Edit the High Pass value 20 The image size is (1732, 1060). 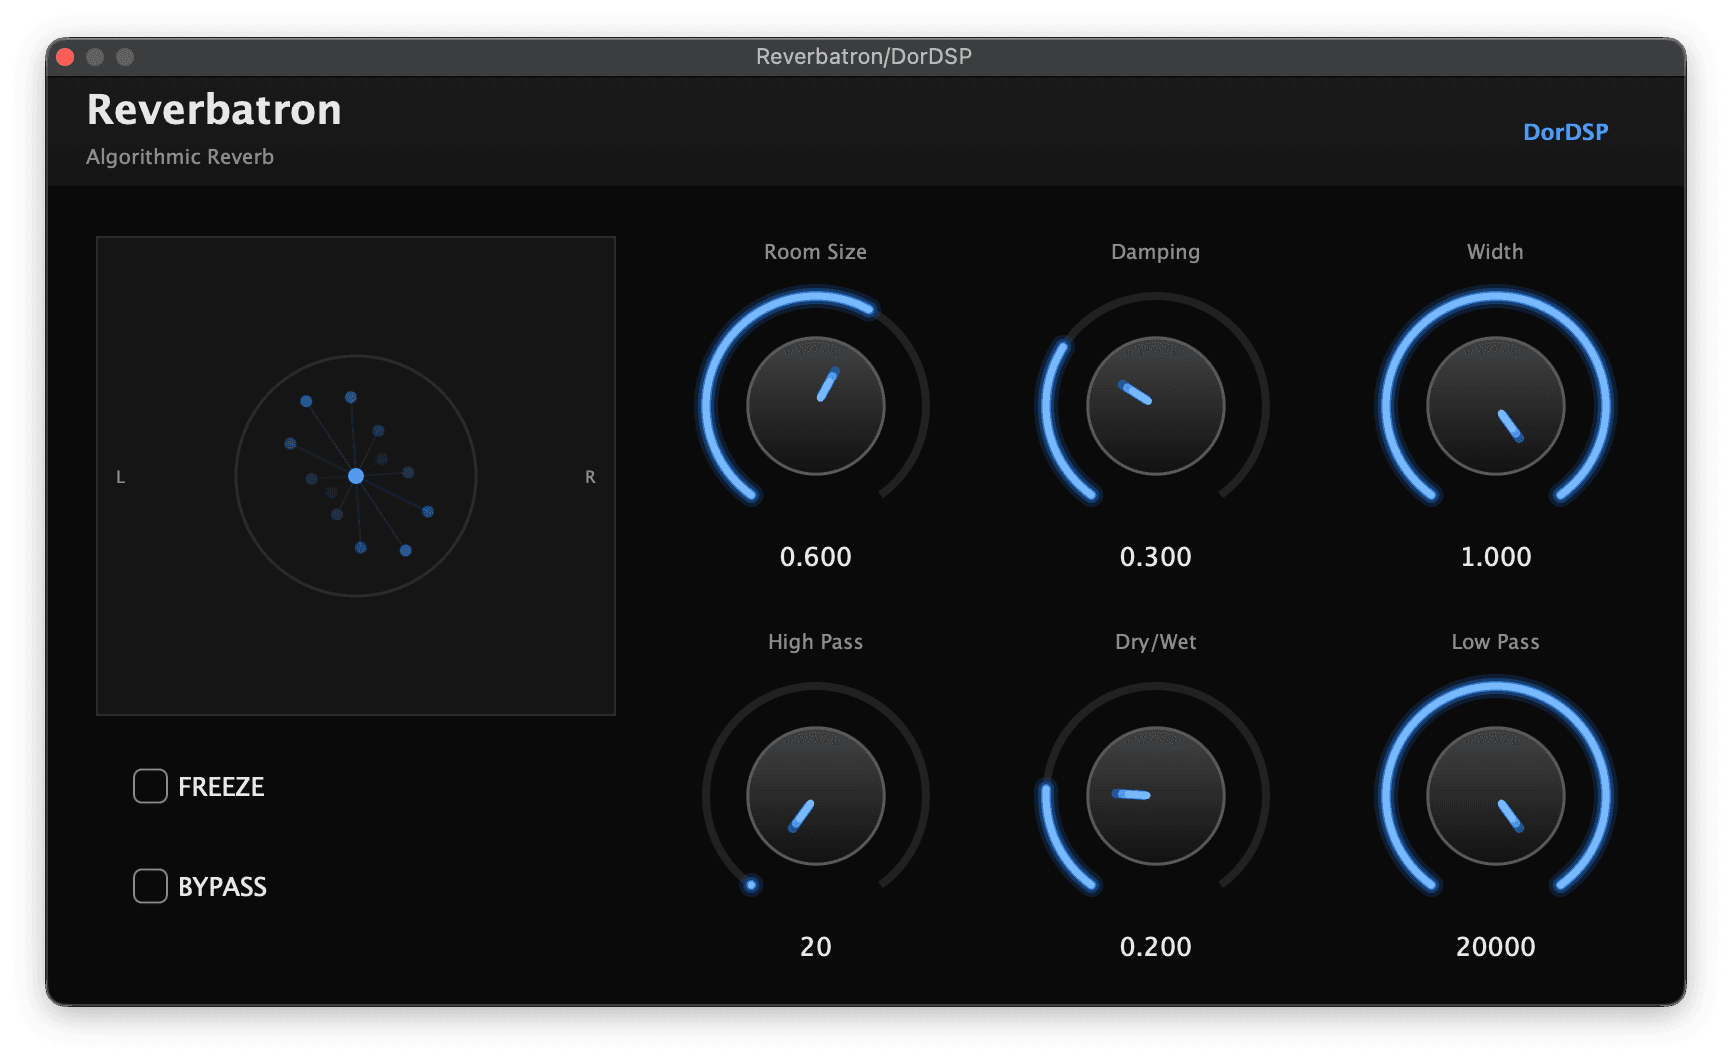pos(816,947)
